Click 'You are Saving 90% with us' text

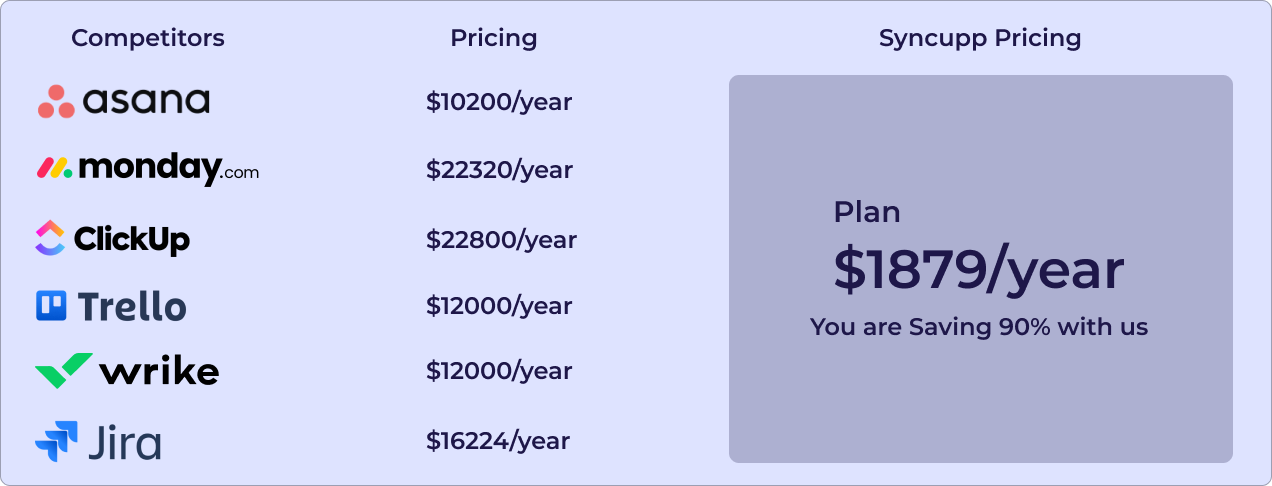tap(979, 327)
